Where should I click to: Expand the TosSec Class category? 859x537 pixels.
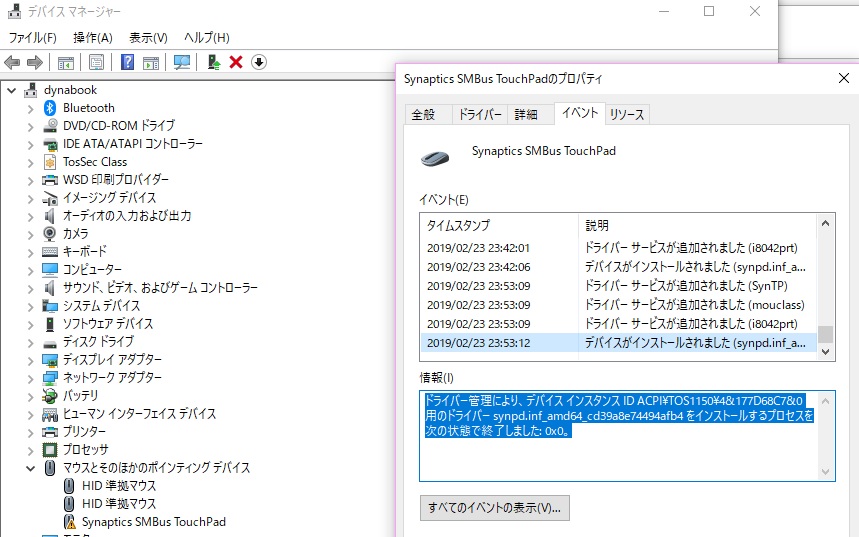31,163
